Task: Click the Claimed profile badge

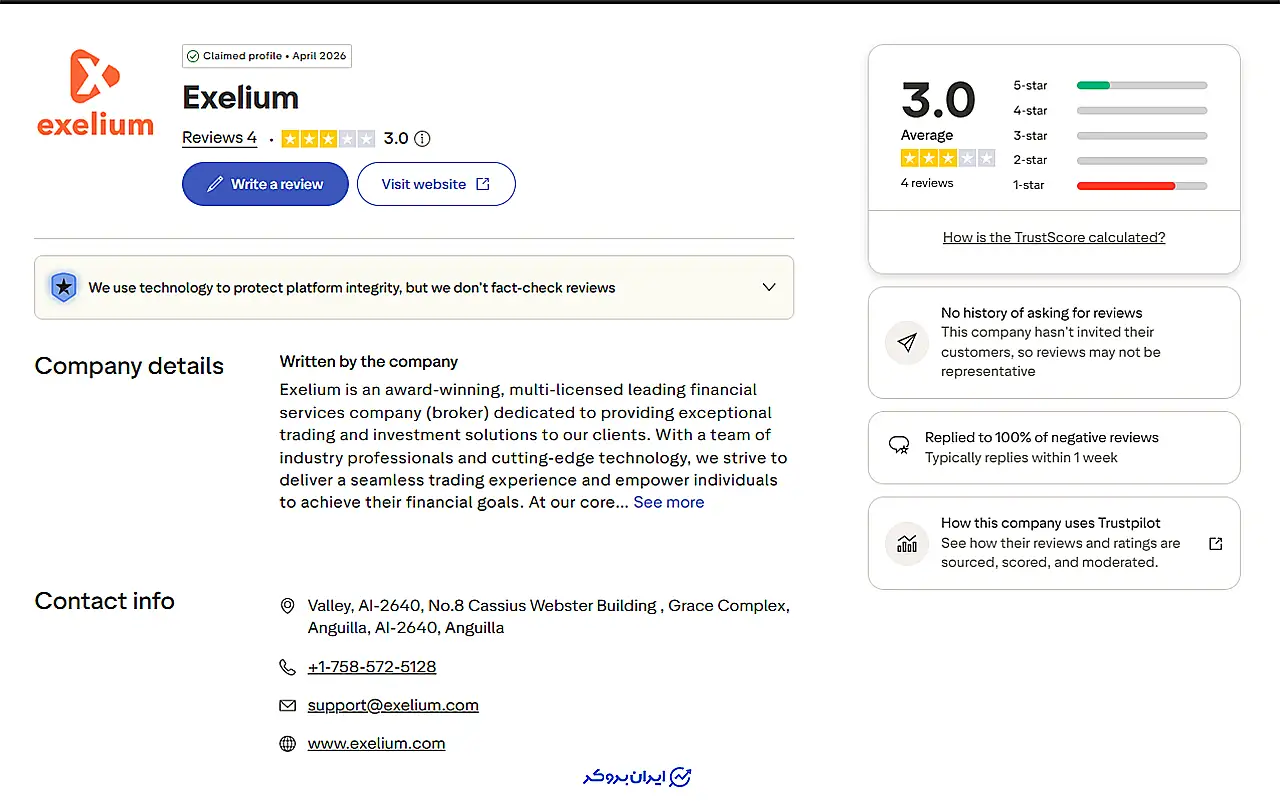Action: [x=267, y=56]
